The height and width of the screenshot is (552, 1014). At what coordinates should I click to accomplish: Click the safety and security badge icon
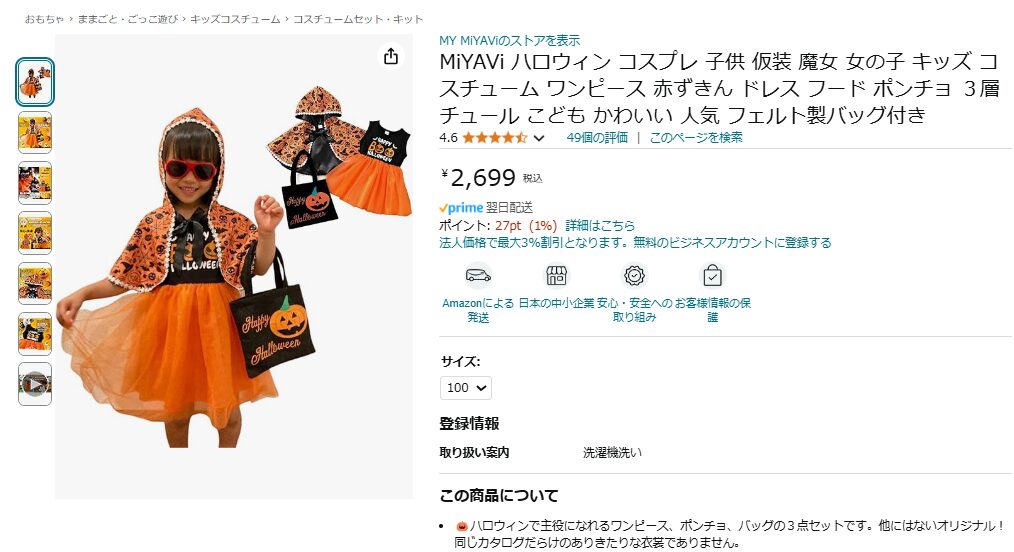click(634, 276)
